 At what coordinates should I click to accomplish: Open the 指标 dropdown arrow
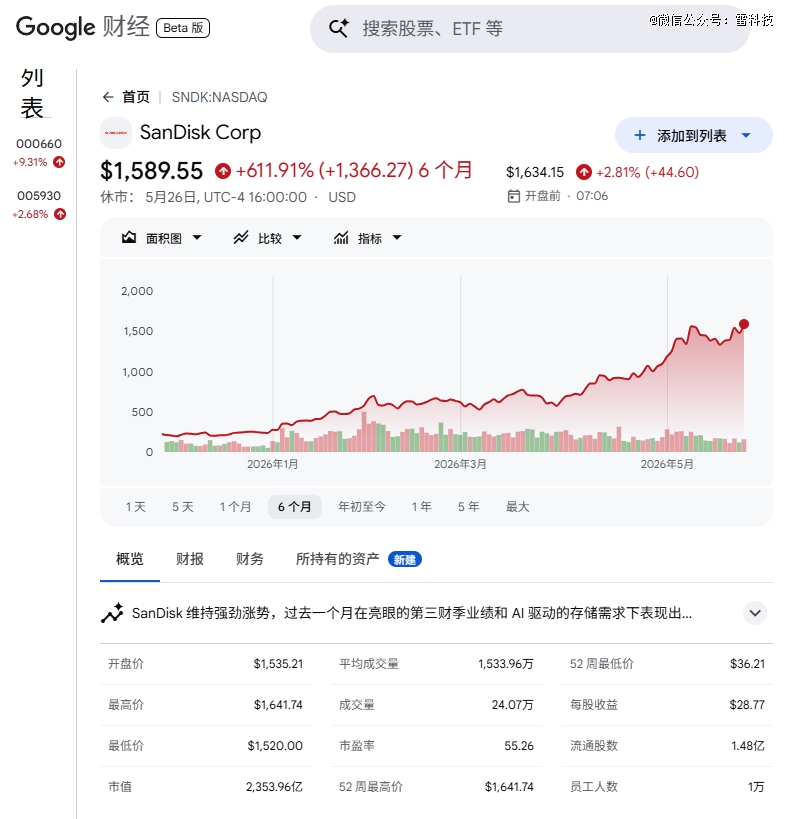click(x=397, y=238)
